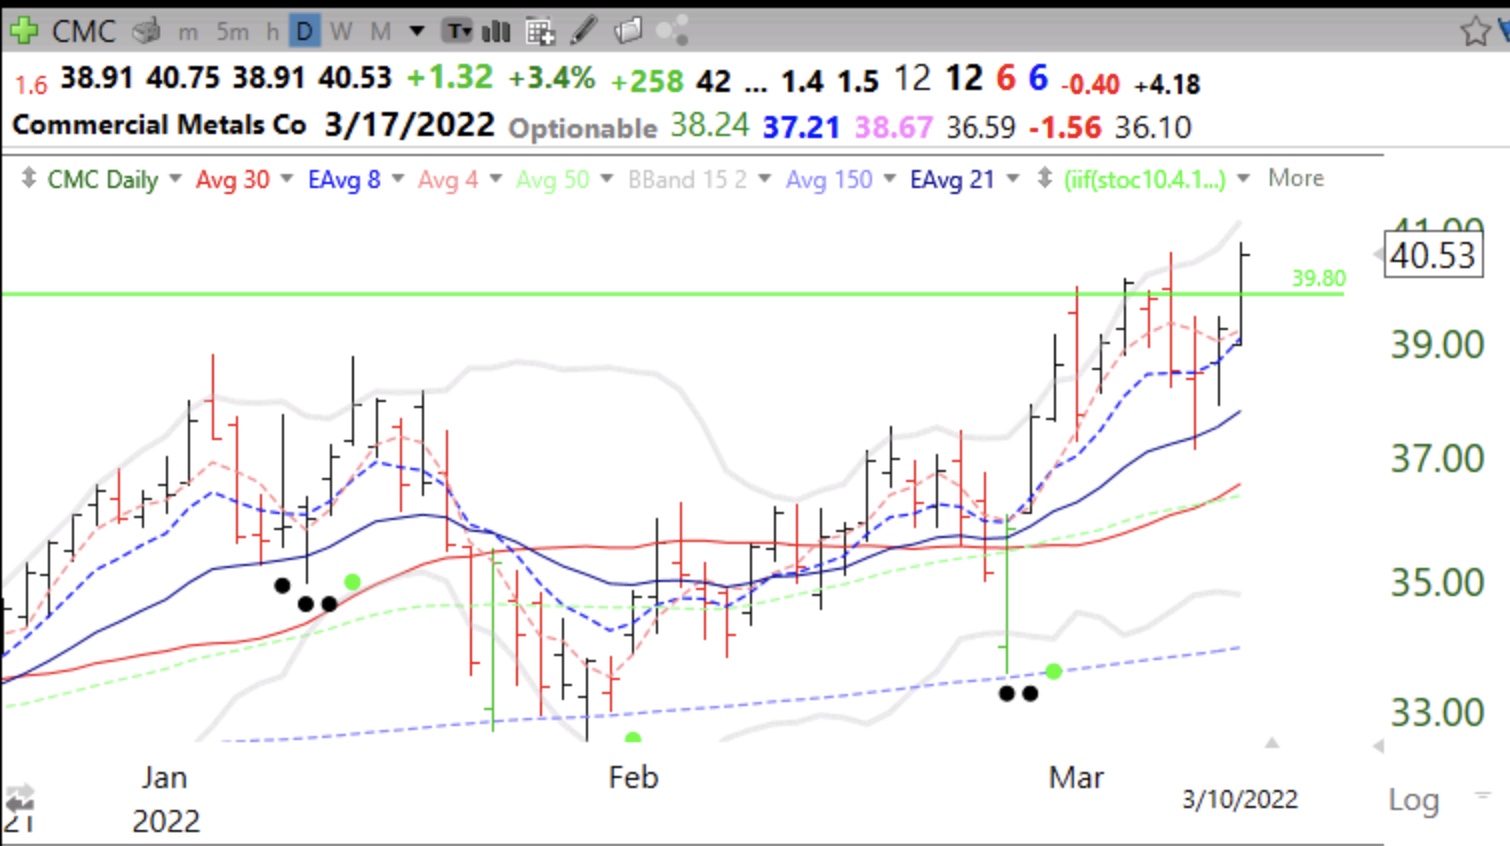Click the printer icon beside CMC
1510x846 pixels.
(147, 32)
